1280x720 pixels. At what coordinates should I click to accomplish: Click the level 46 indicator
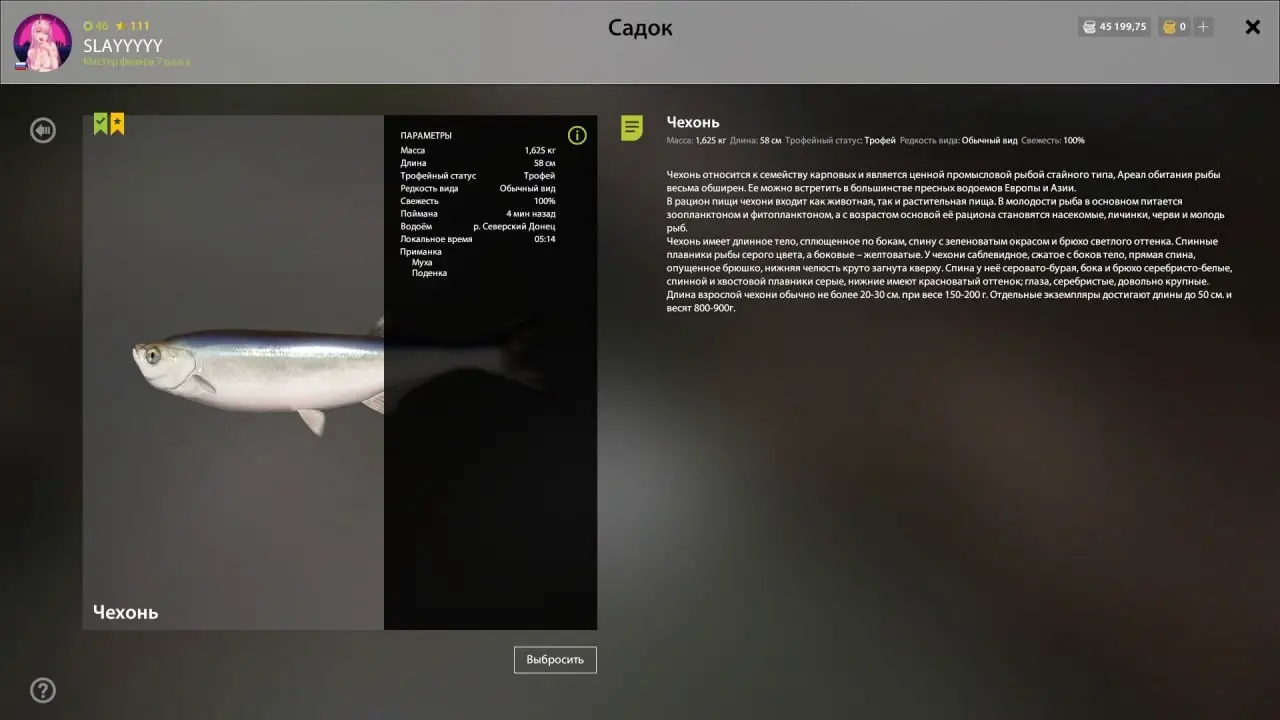point(96,25)
